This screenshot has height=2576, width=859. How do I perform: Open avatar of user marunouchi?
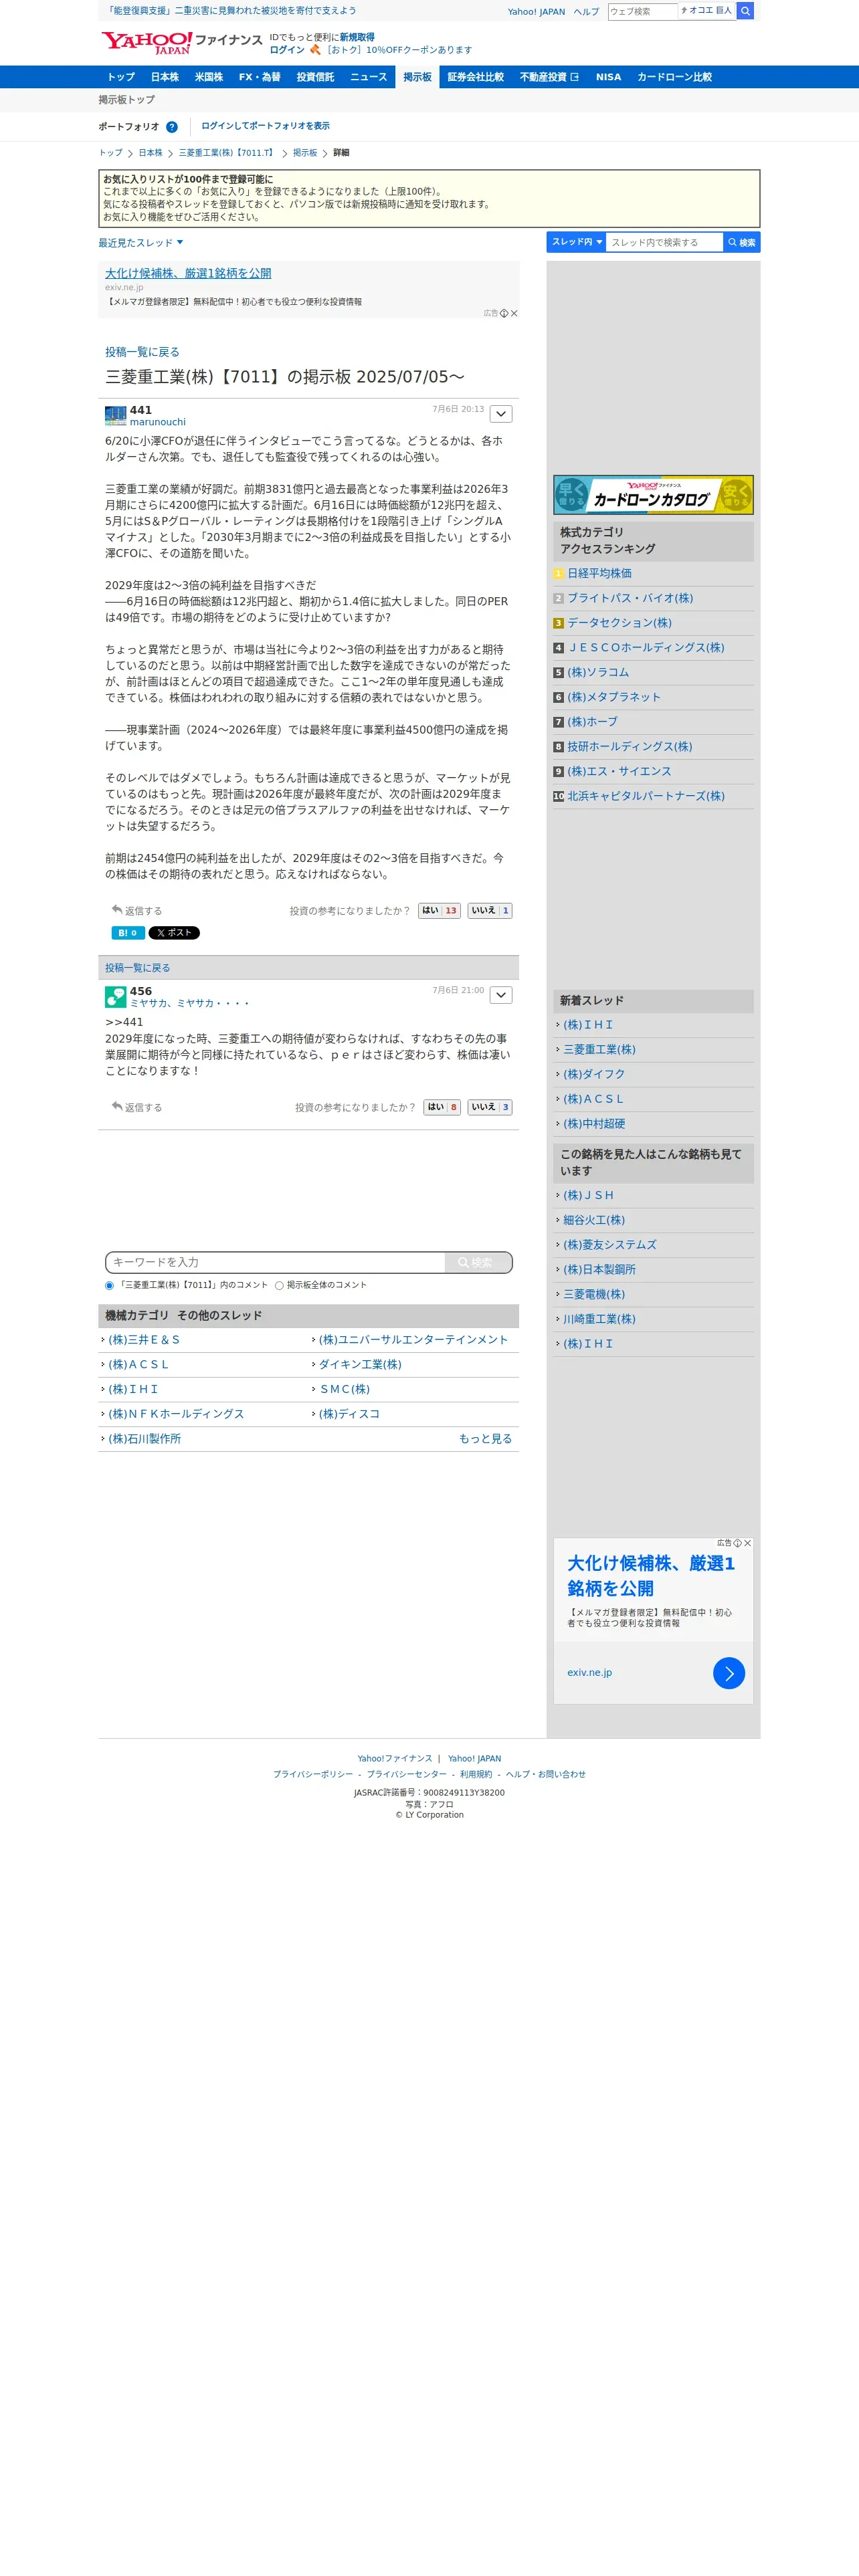pos(115,415)
